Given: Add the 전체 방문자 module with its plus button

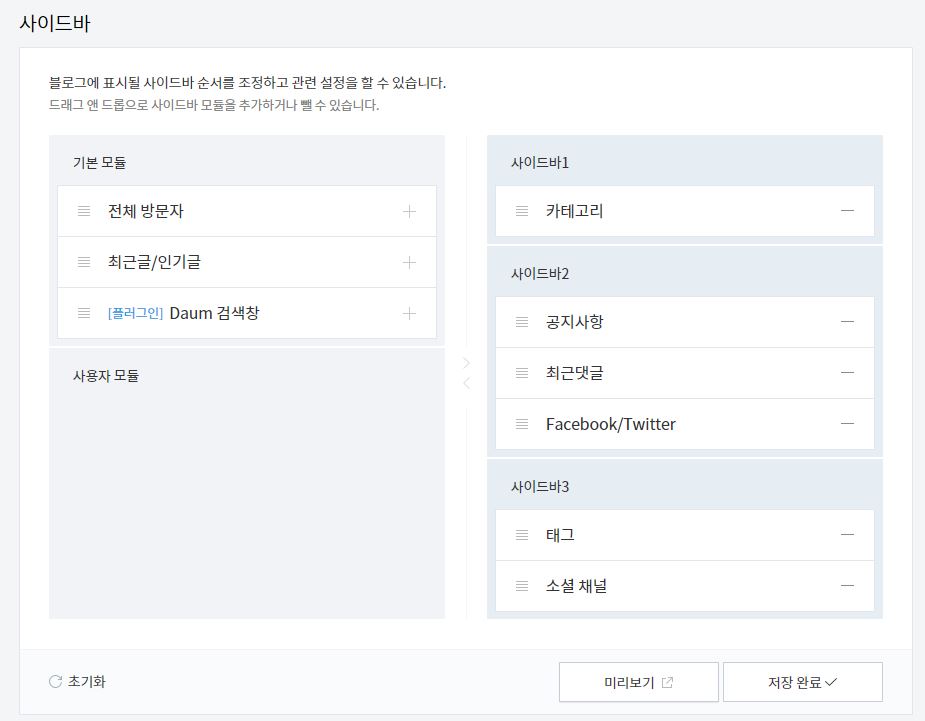Looking at the screenshot, I should click(409, 211).
